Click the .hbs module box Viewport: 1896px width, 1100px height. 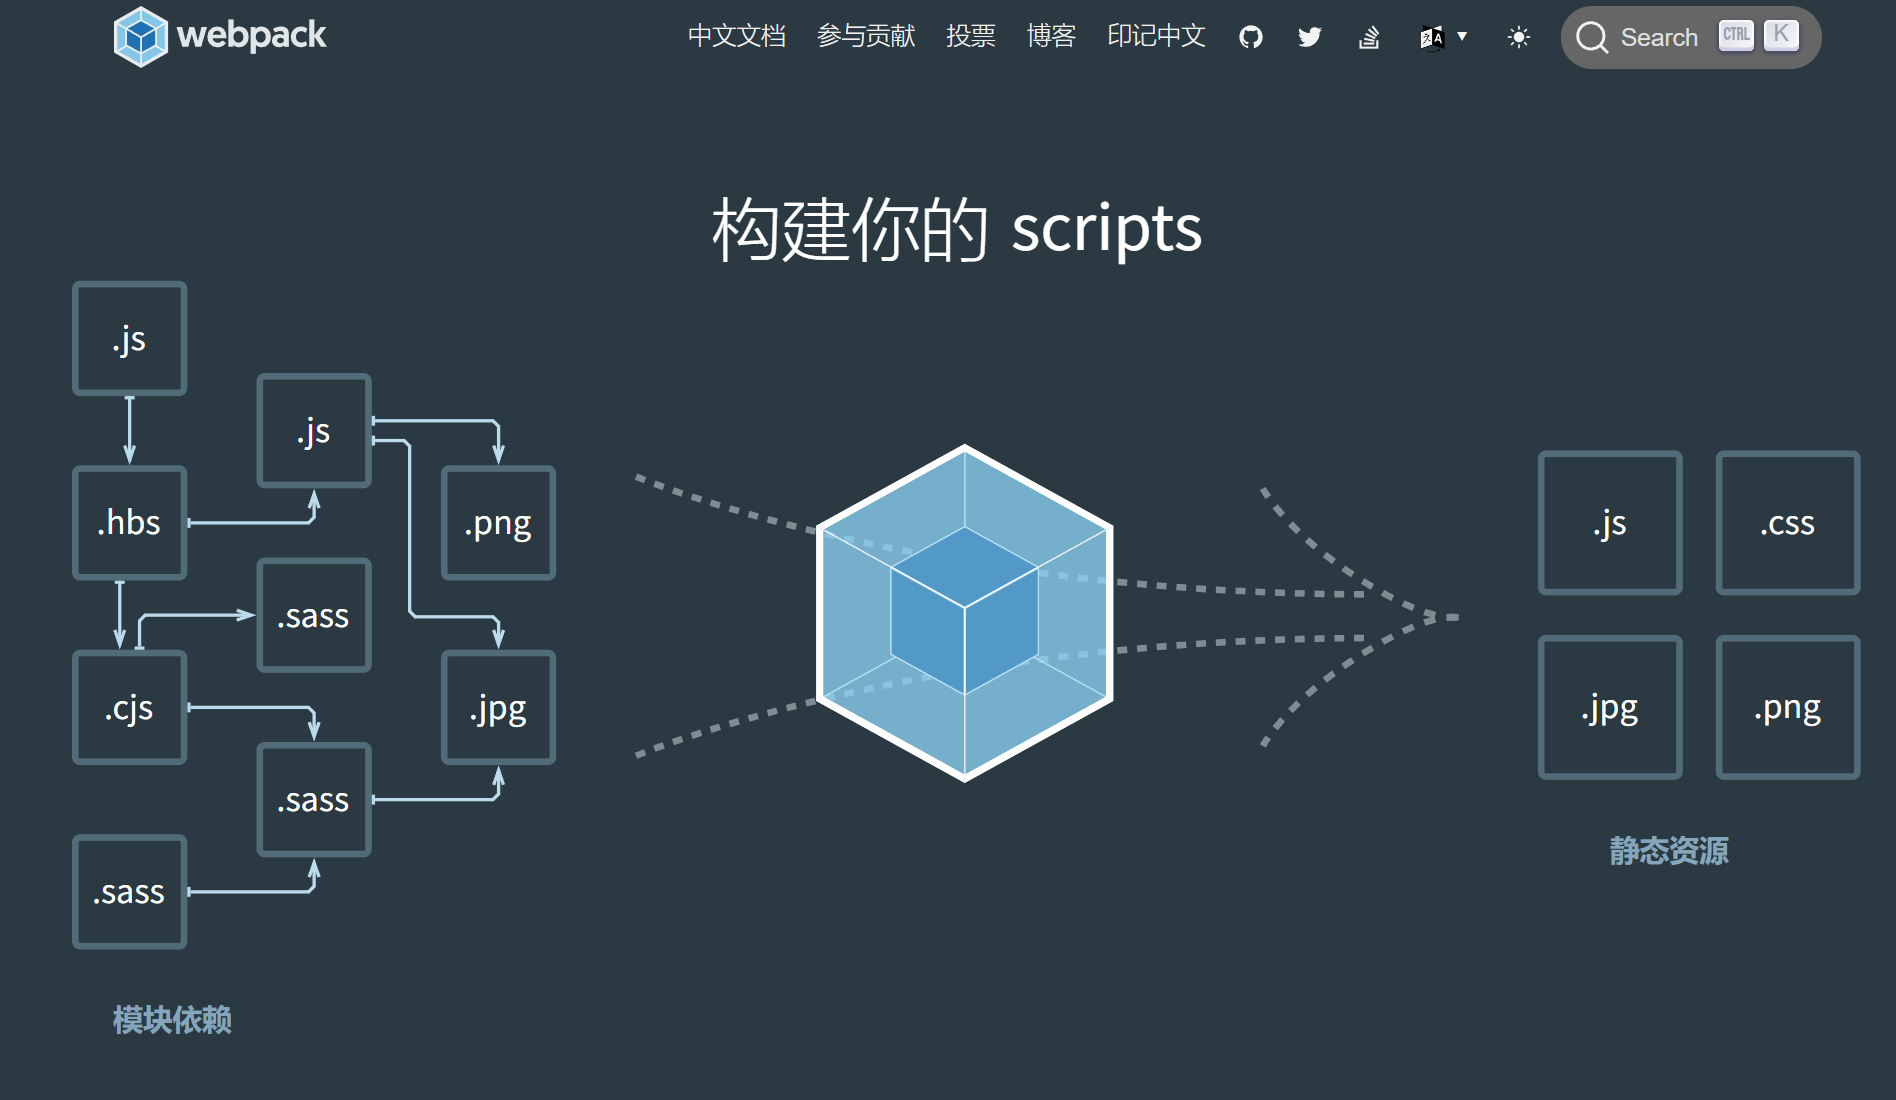click(x=129, y=522)
